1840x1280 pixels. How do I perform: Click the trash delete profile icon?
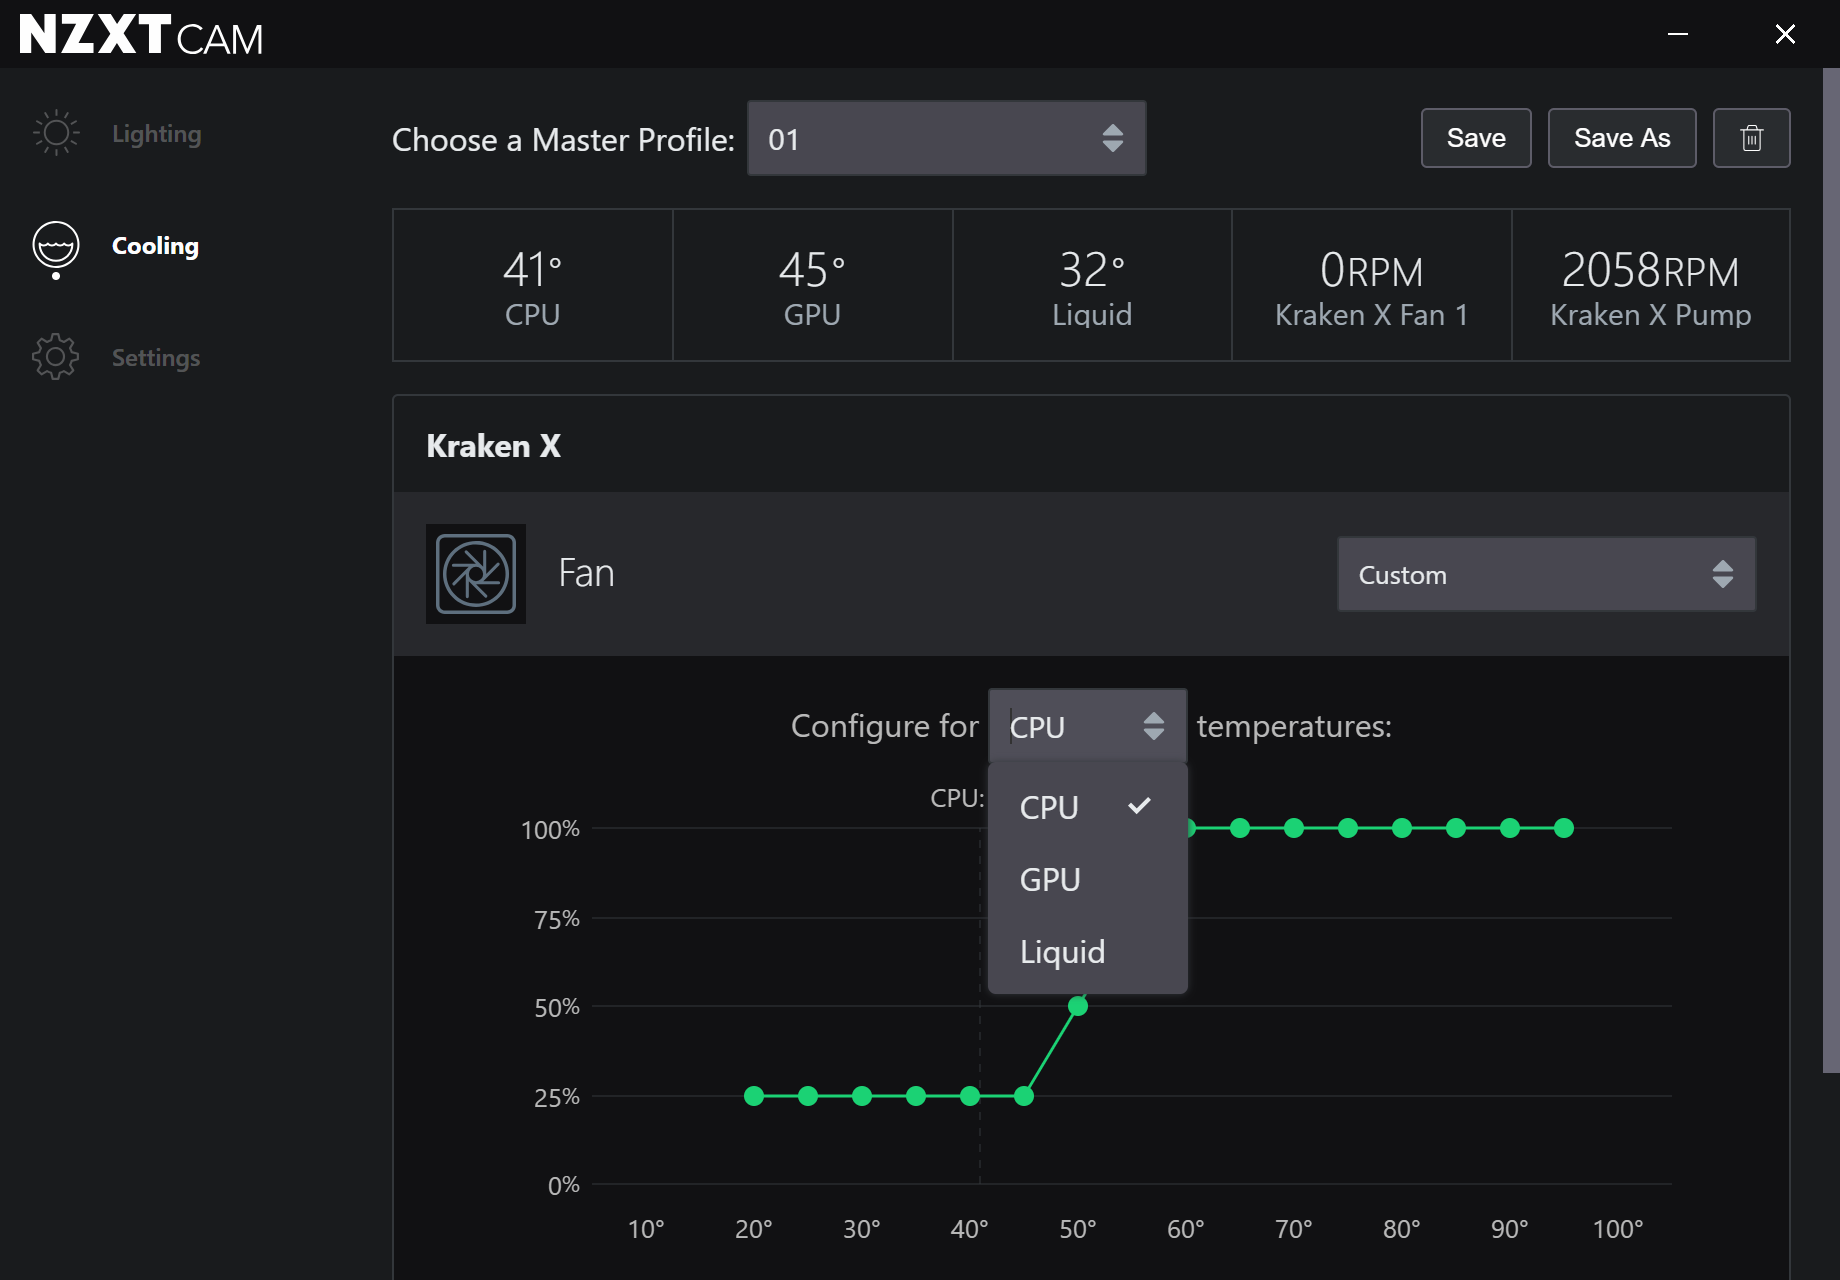coord(1751,138)
